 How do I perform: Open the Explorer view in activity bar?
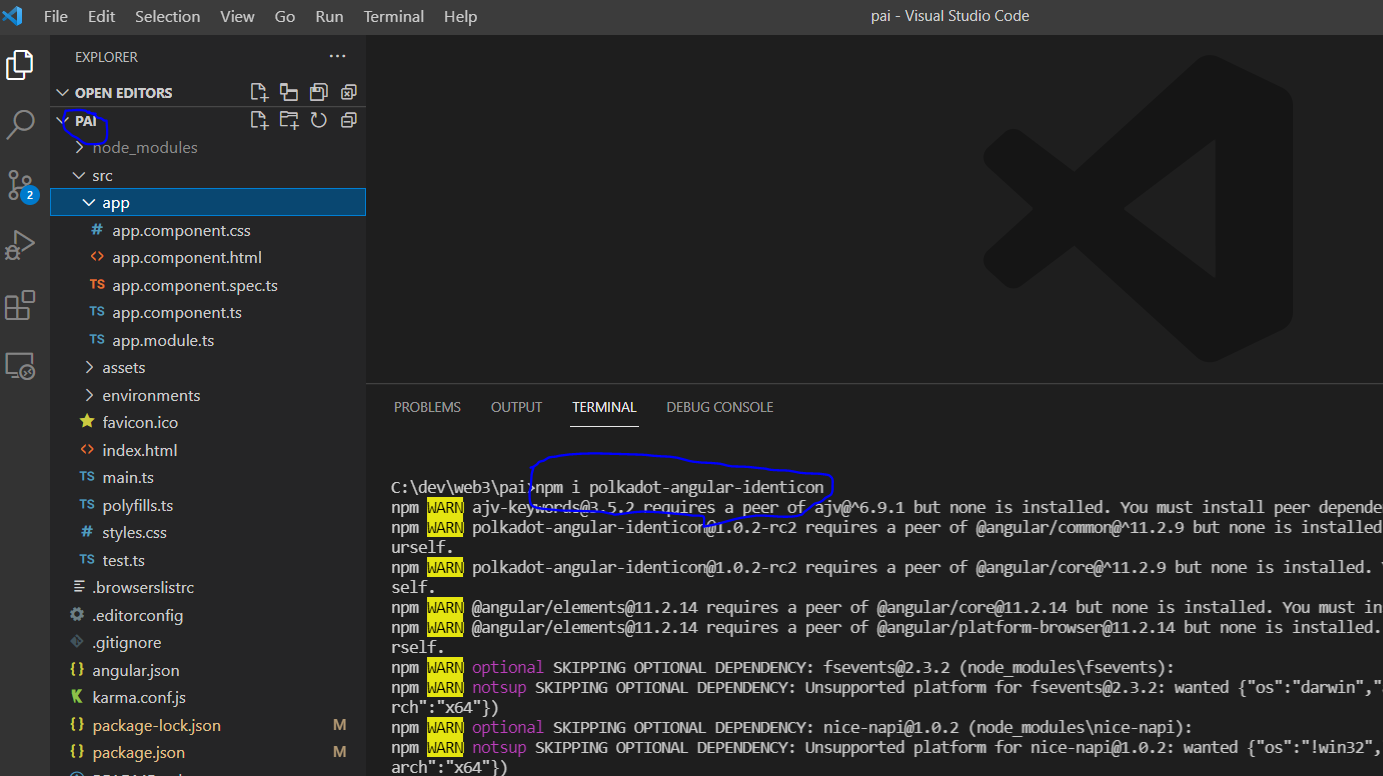coord(20,66)
